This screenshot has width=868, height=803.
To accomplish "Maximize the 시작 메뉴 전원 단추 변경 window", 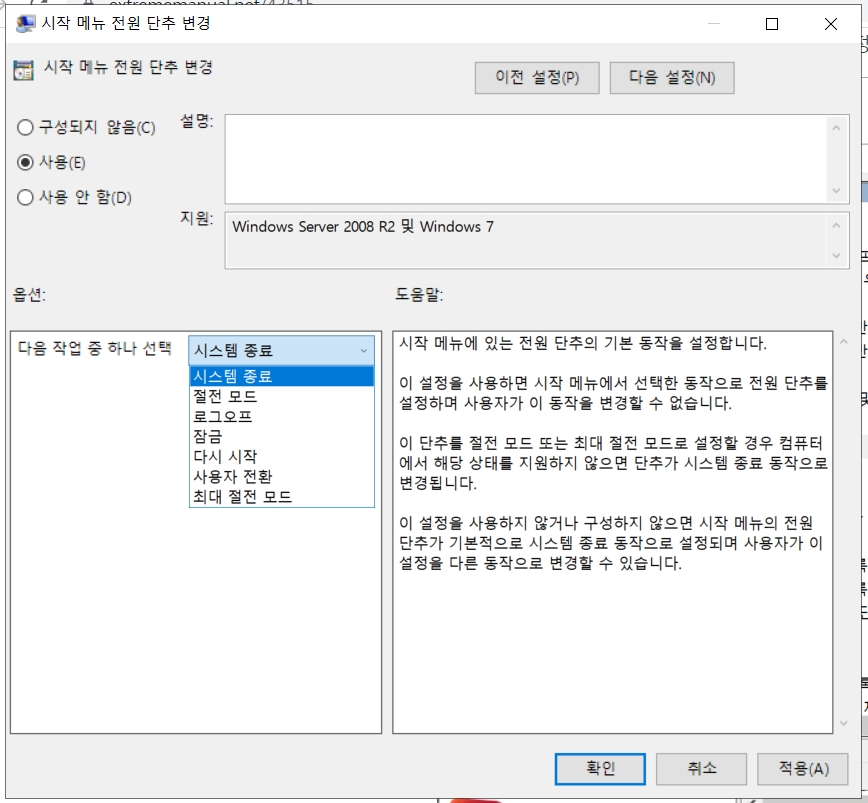I will [x=772, y=24].
